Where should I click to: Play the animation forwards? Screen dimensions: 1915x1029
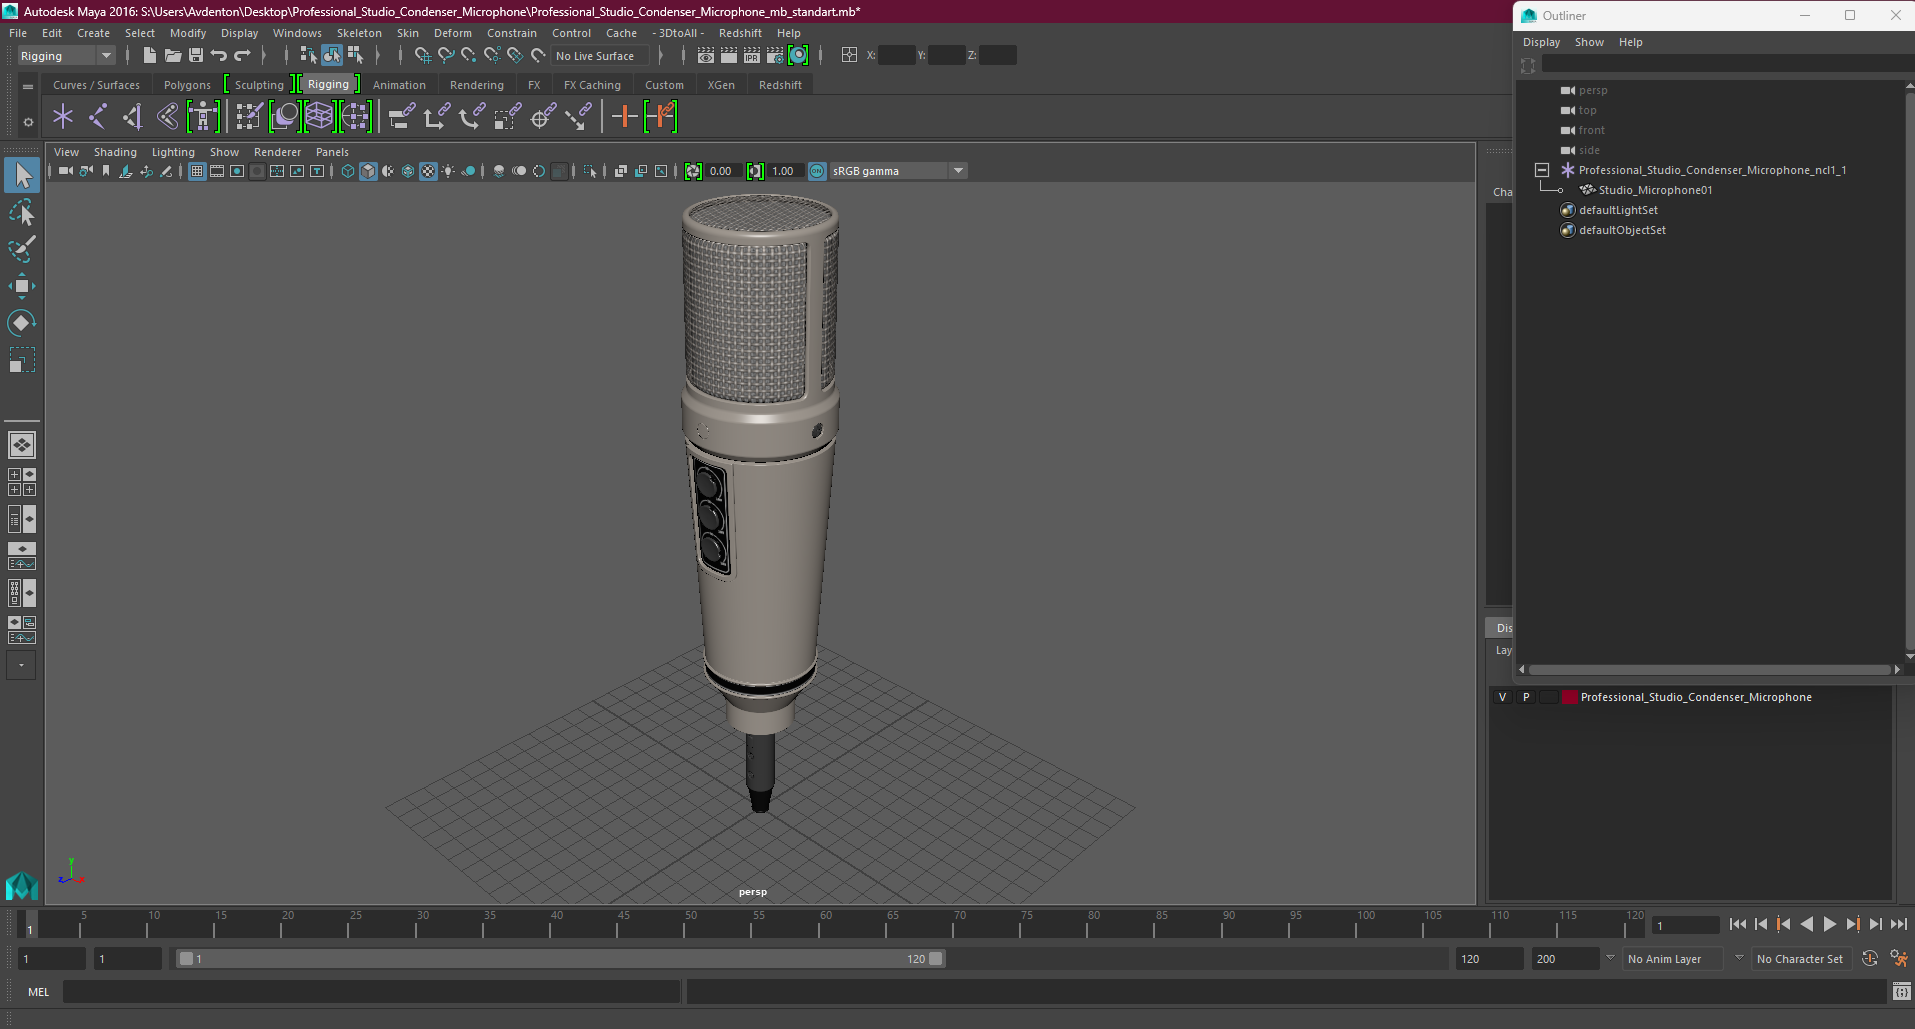1830,925
